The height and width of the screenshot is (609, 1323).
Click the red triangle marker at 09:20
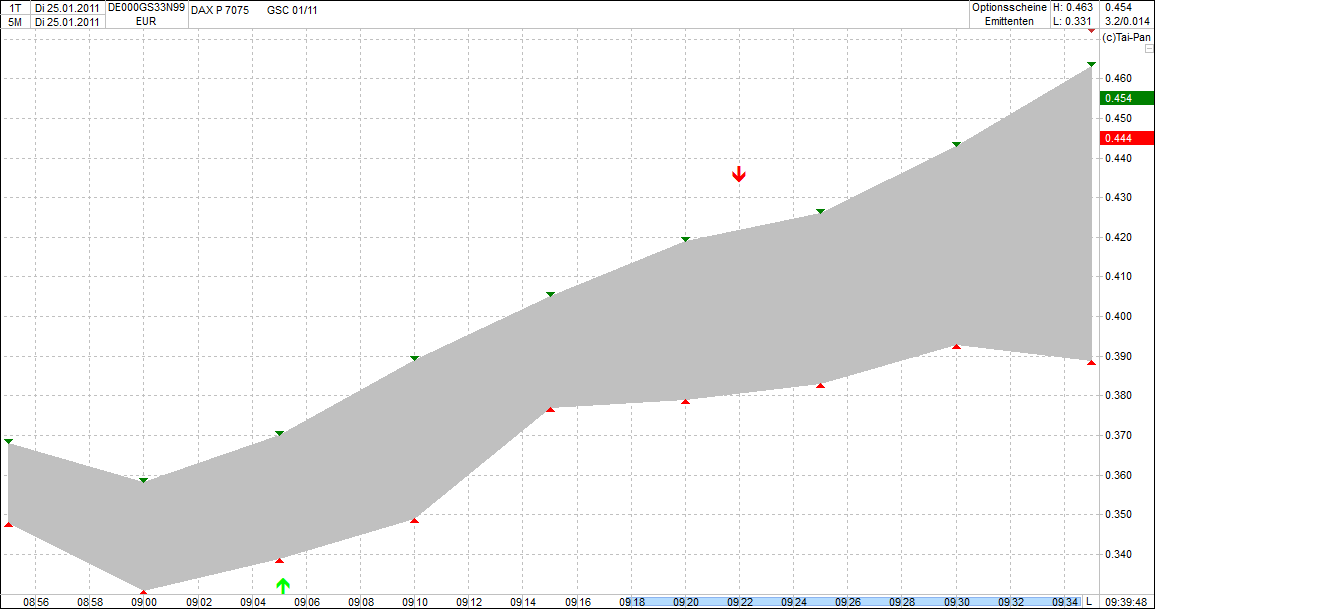coord(686,401)
